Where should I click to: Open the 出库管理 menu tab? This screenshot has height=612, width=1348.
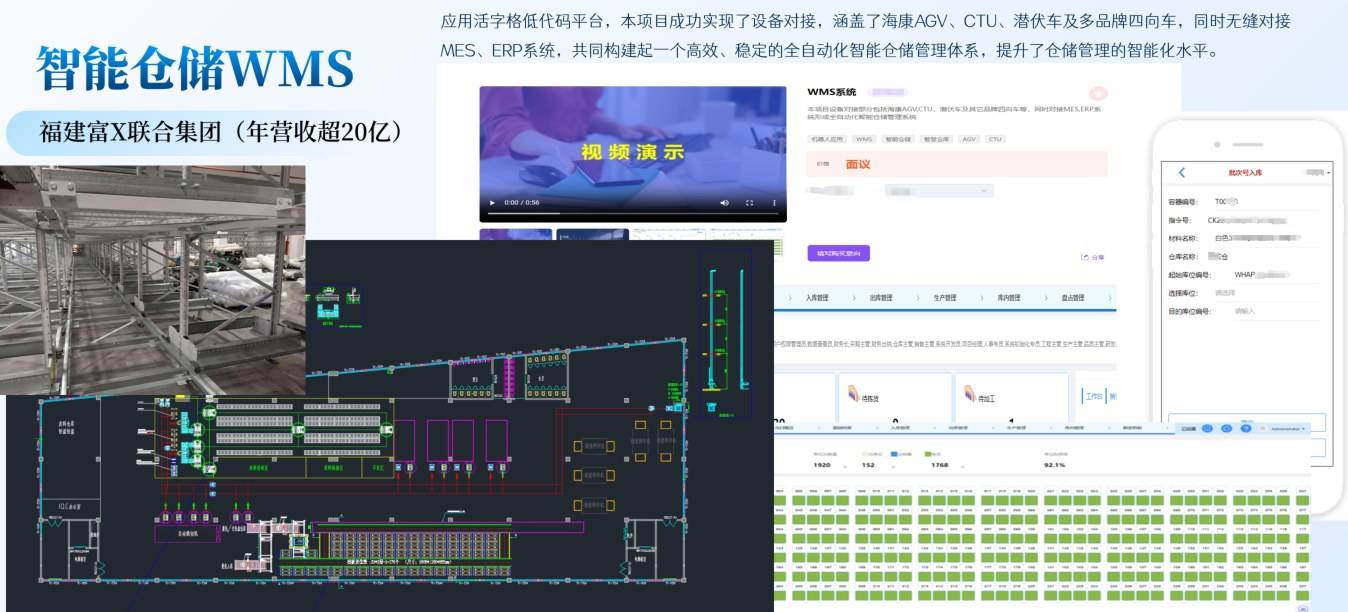[x=880, y=297]
